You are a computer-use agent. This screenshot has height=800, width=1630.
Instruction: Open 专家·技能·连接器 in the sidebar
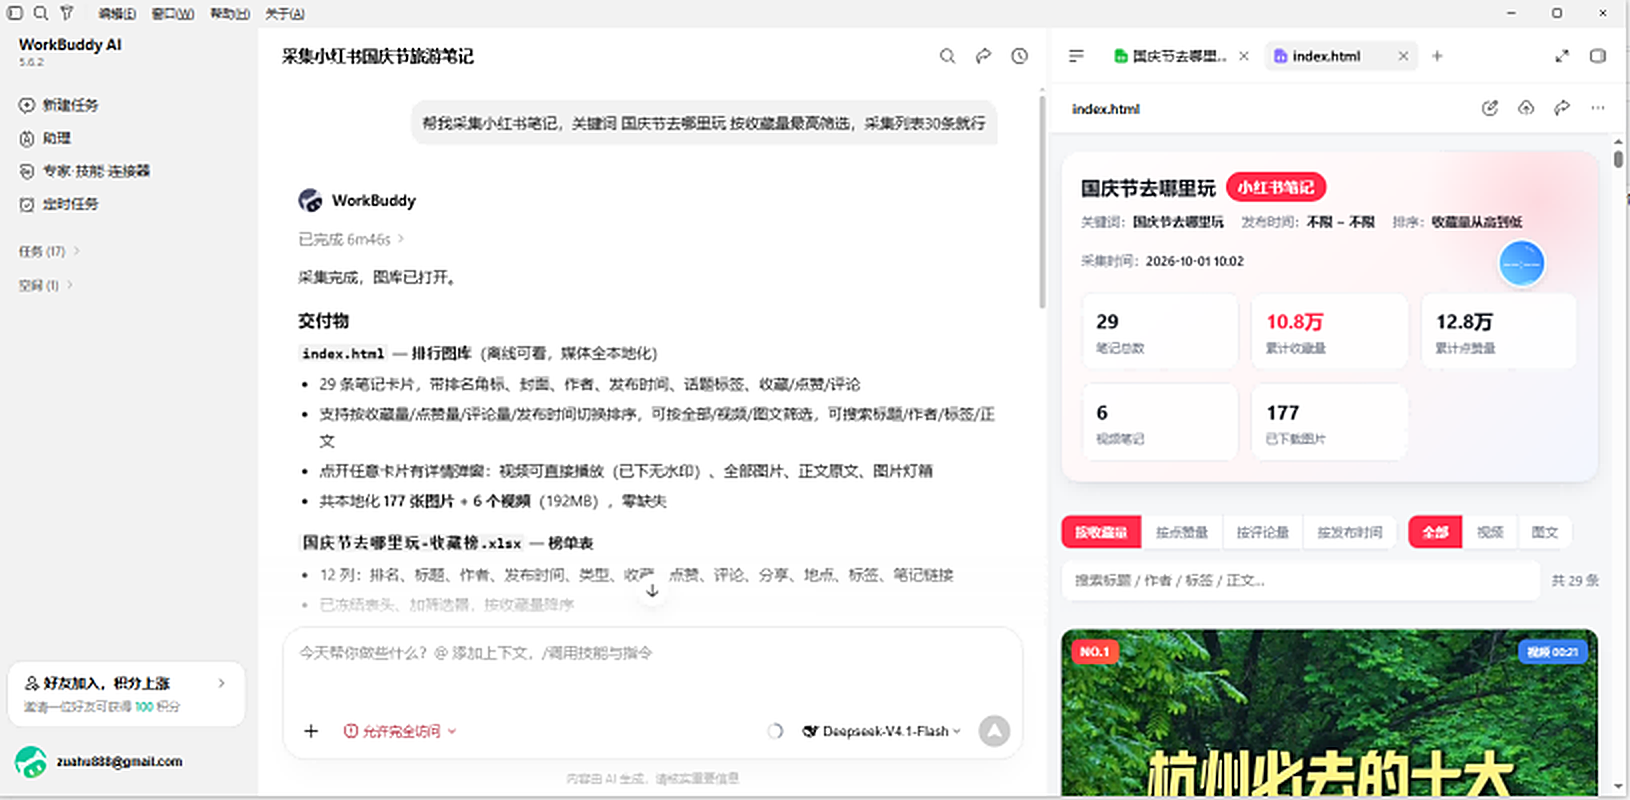(x=85, y=171)
